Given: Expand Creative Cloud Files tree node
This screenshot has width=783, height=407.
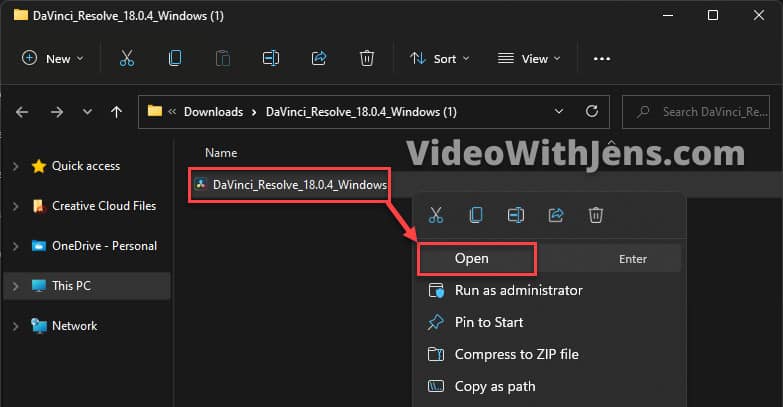Looking at the screenshot, I should pyautogui.click(x=15, y=206).
